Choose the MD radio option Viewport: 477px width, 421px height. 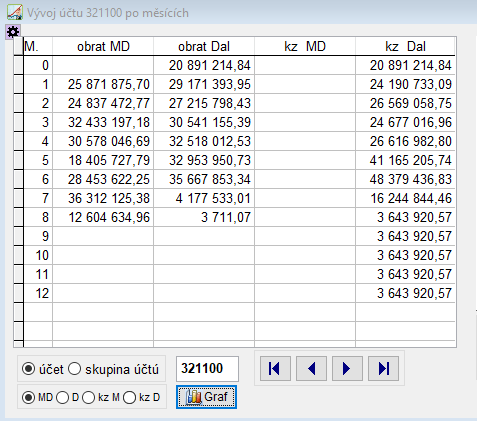pyautogui.click(x=28, y=397)
